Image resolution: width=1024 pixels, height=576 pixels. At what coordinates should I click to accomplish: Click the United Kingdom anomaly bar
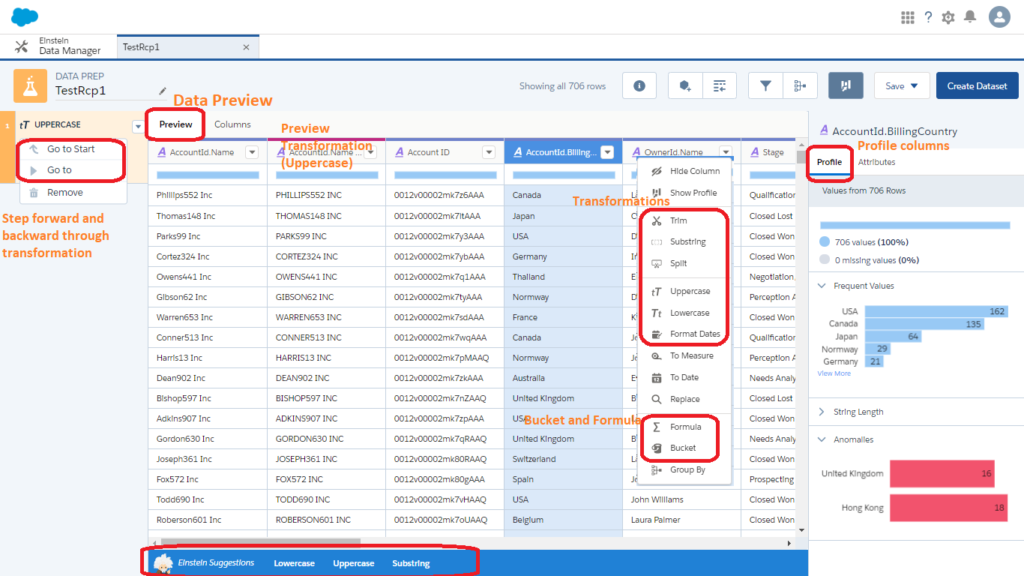point(942,473)
